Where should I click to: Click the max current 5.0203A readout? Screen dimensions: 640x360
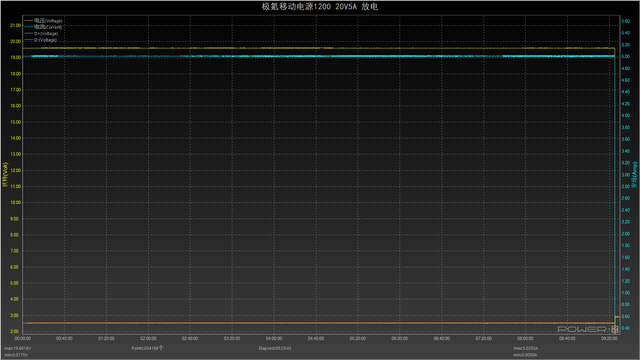pos(526,348)
